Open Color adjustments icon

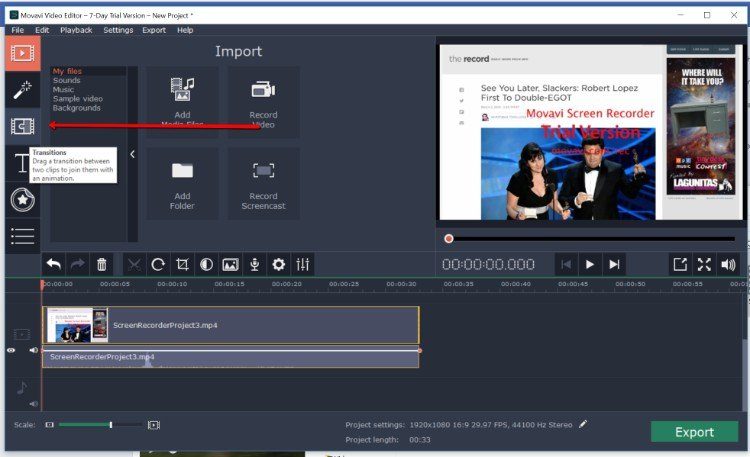206,264
